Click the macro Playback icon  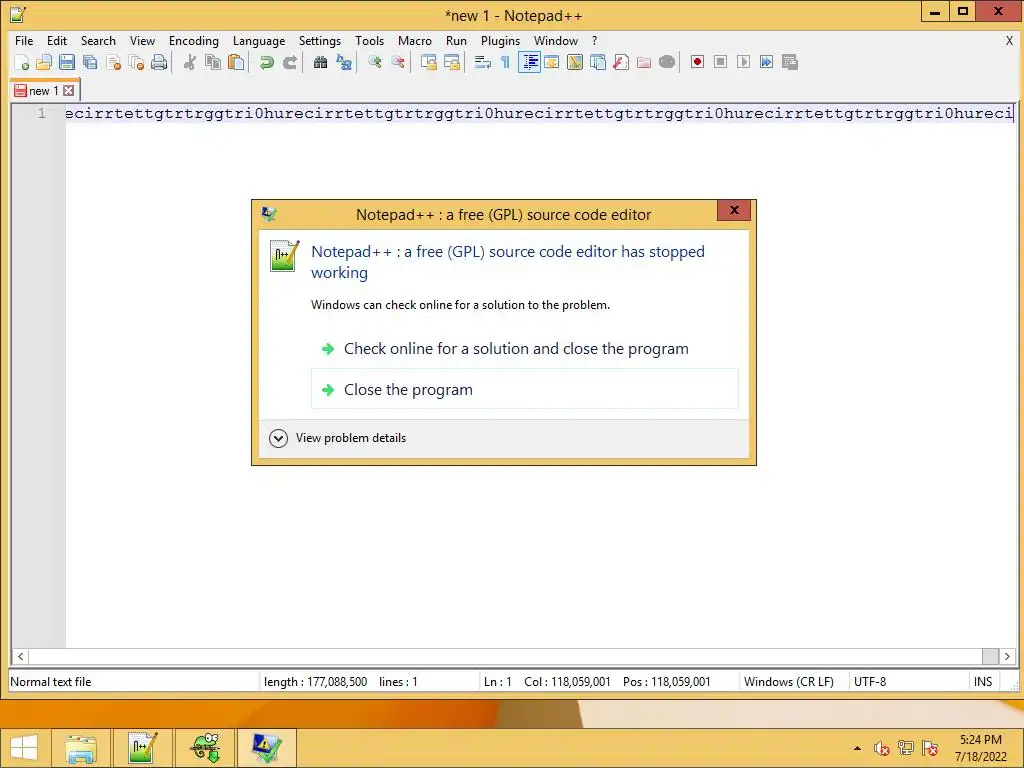(x=743, y=62)
